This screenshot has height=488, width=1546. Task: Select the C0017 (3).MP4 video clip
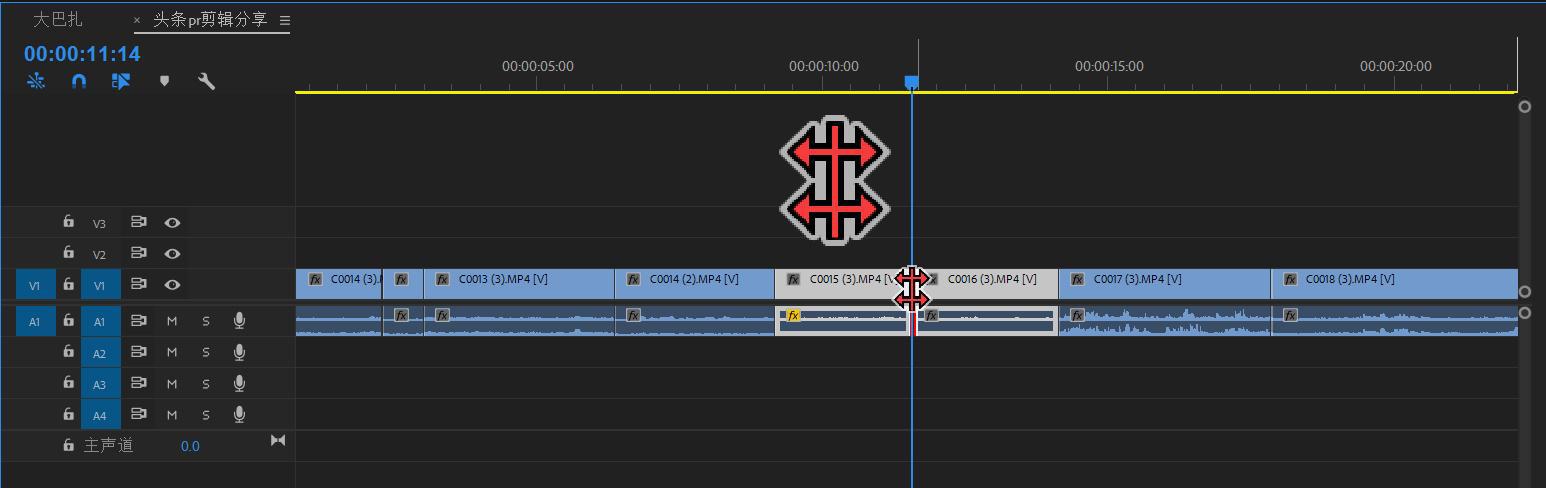[x=1165, y=284]
